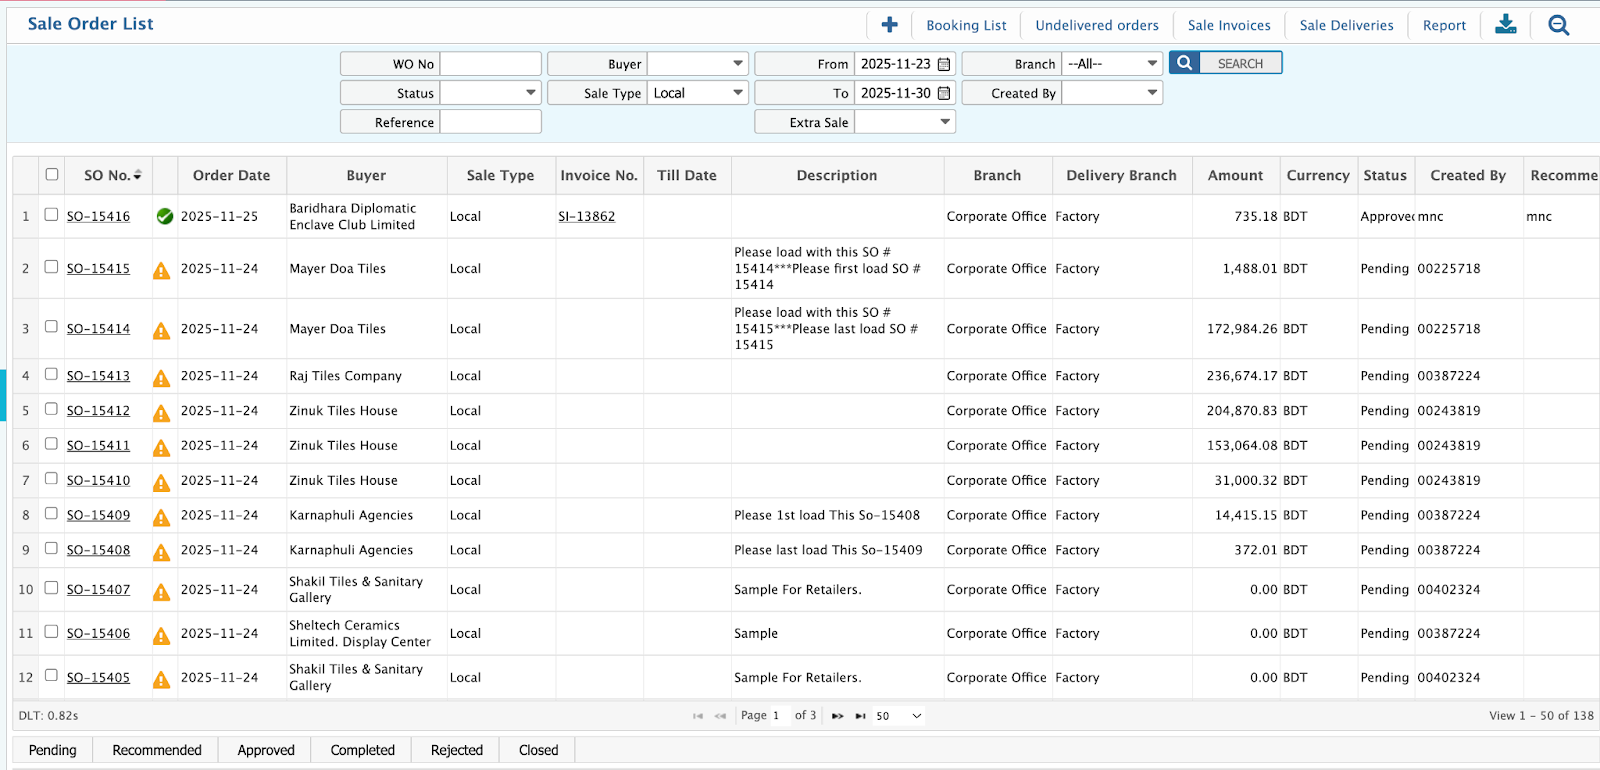Change rows per page dropdown showing 50
This screenshot has width=1600, height=770.
coord(898,716)
